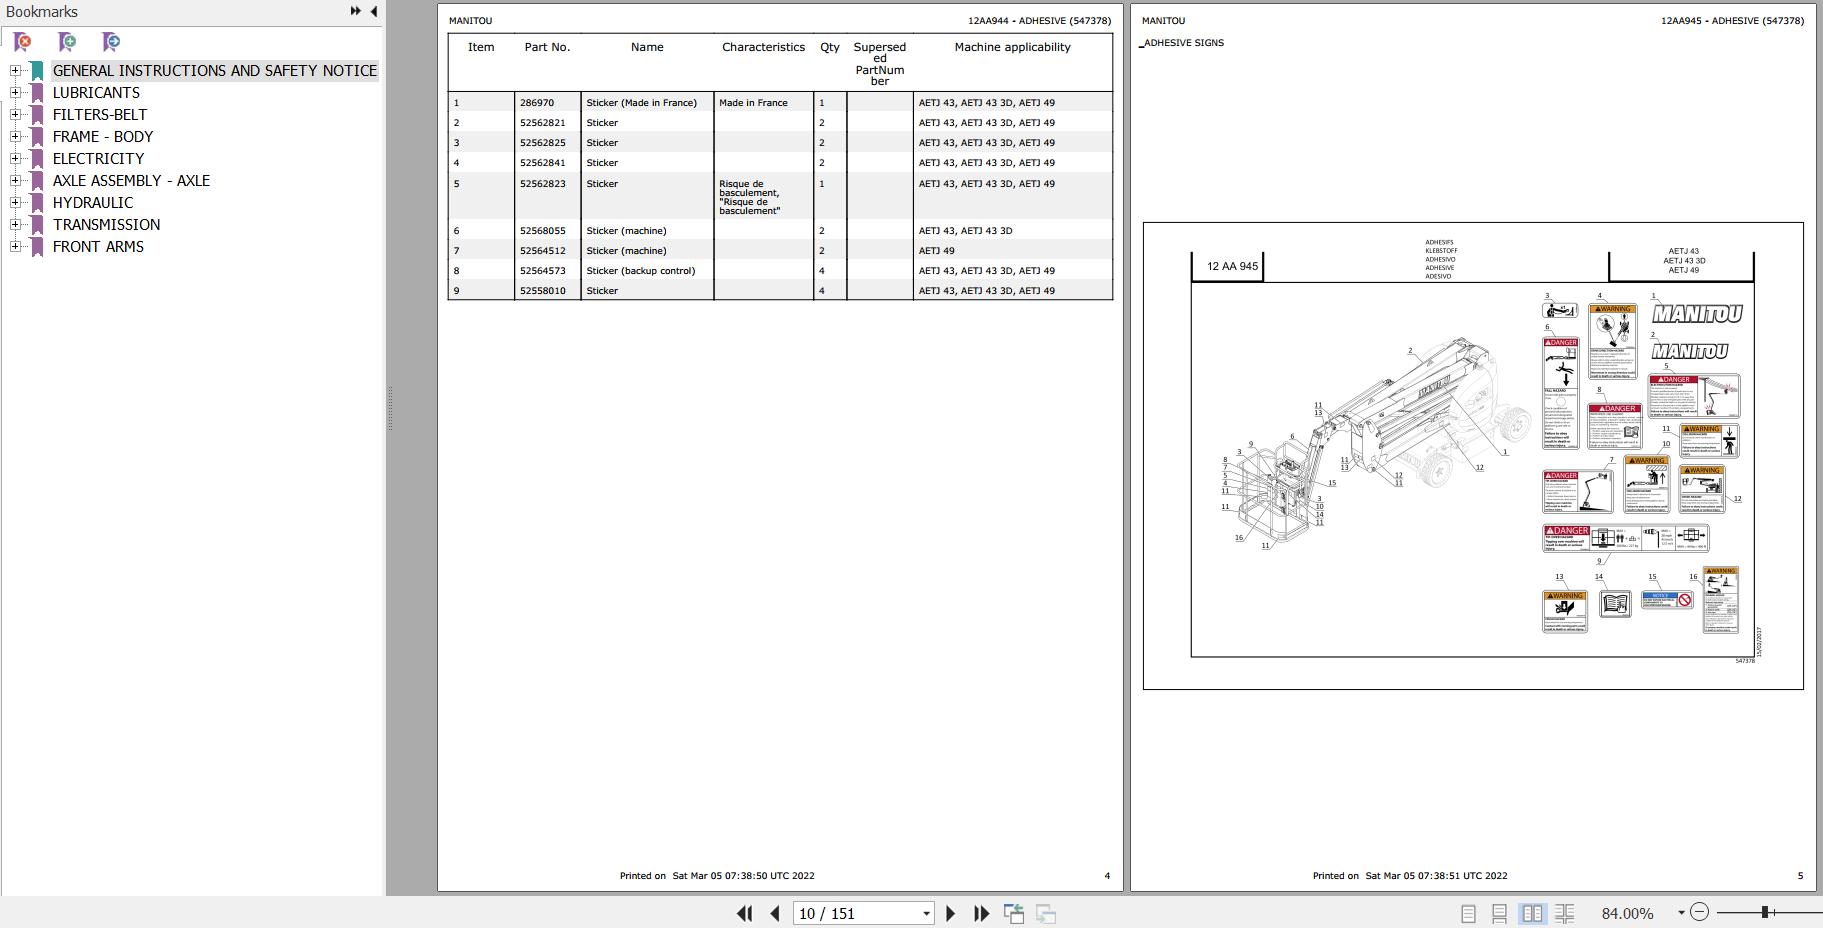Expand the ELECTRICITY bookmark node
This screenshot has height=928, width=1823.
(x=15, y=158)
